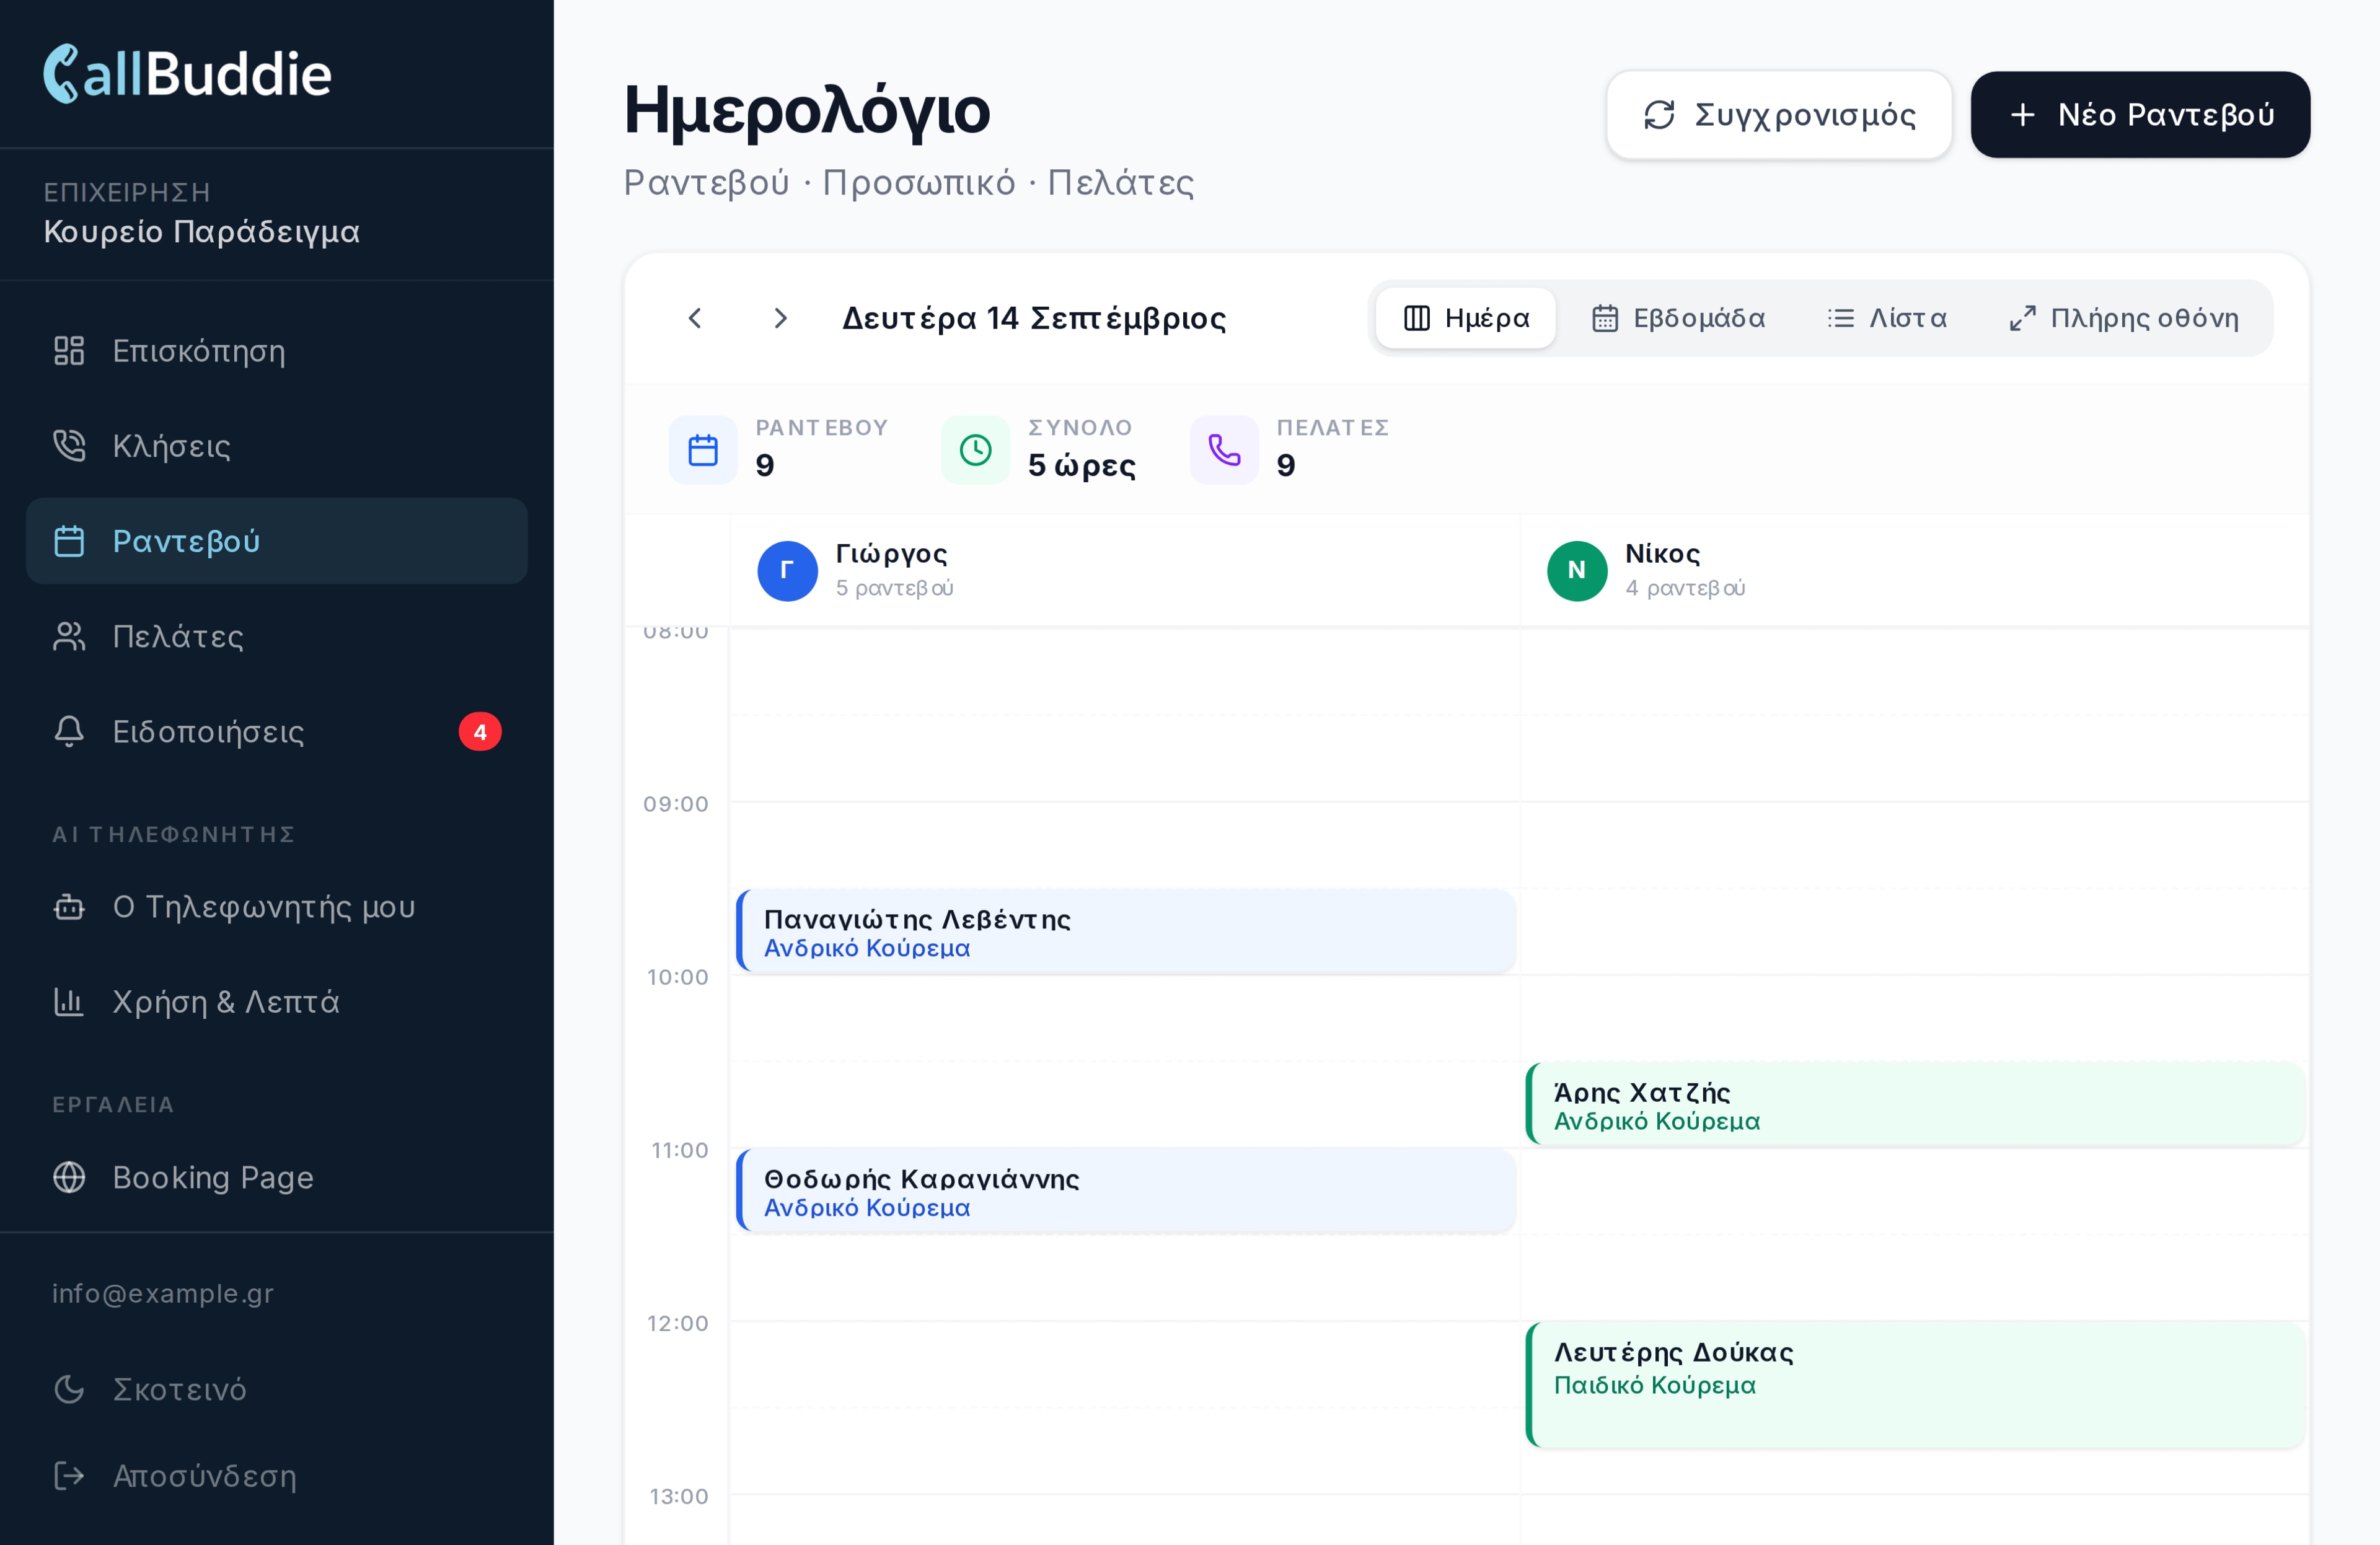Screen dimensions: 2380x1545
Task: Click business name Κουρείο Παράδειγμα
Action: pos(202,232)
